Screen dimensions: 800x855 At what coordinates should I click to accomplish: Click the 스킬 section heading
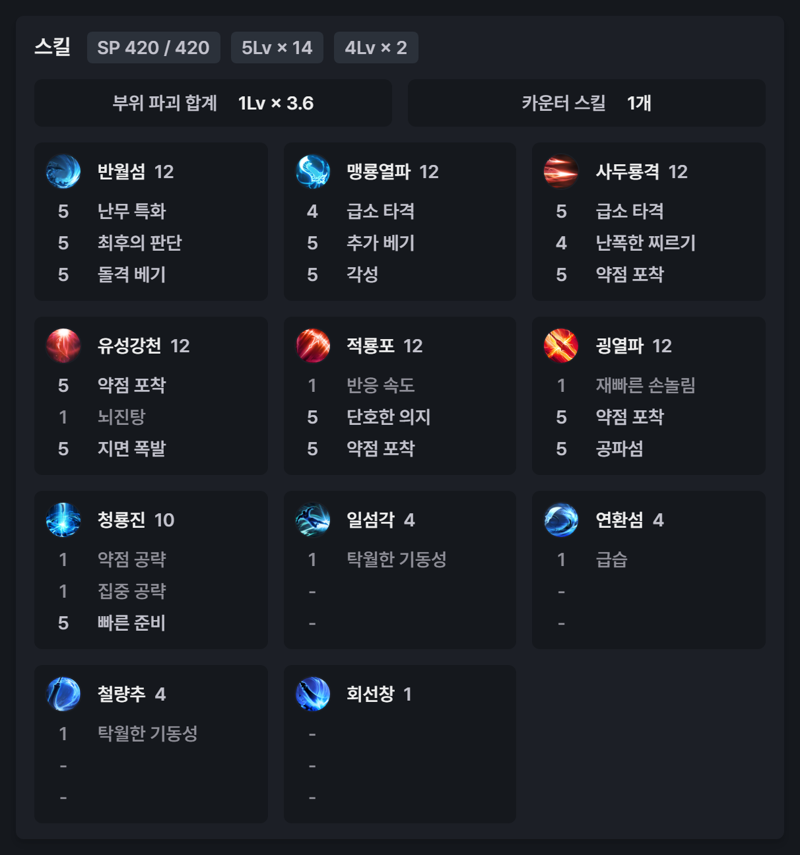coord(52,47)
